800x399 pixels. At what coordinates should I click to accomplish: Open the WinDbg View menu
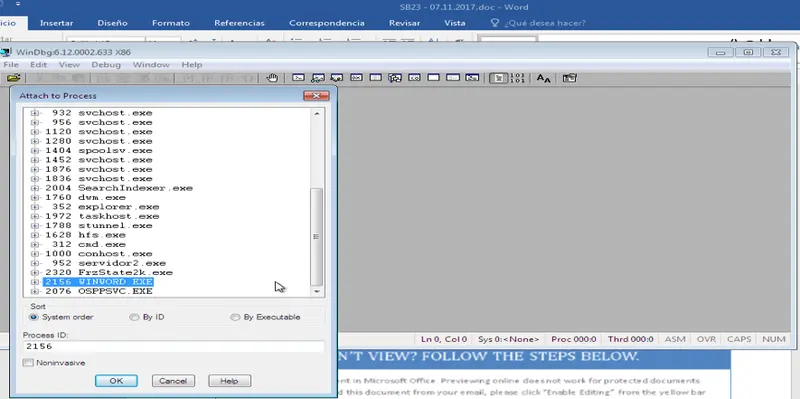coord(69,65)
